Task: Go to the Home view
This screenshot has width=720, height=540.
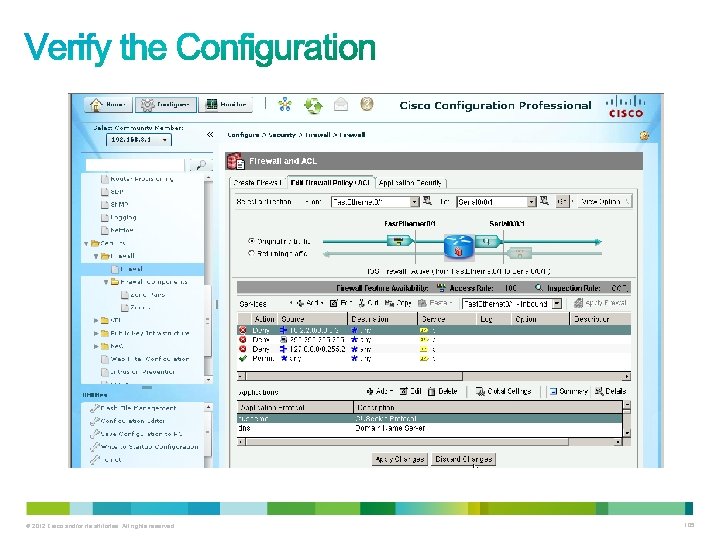Action: point(109,105)
